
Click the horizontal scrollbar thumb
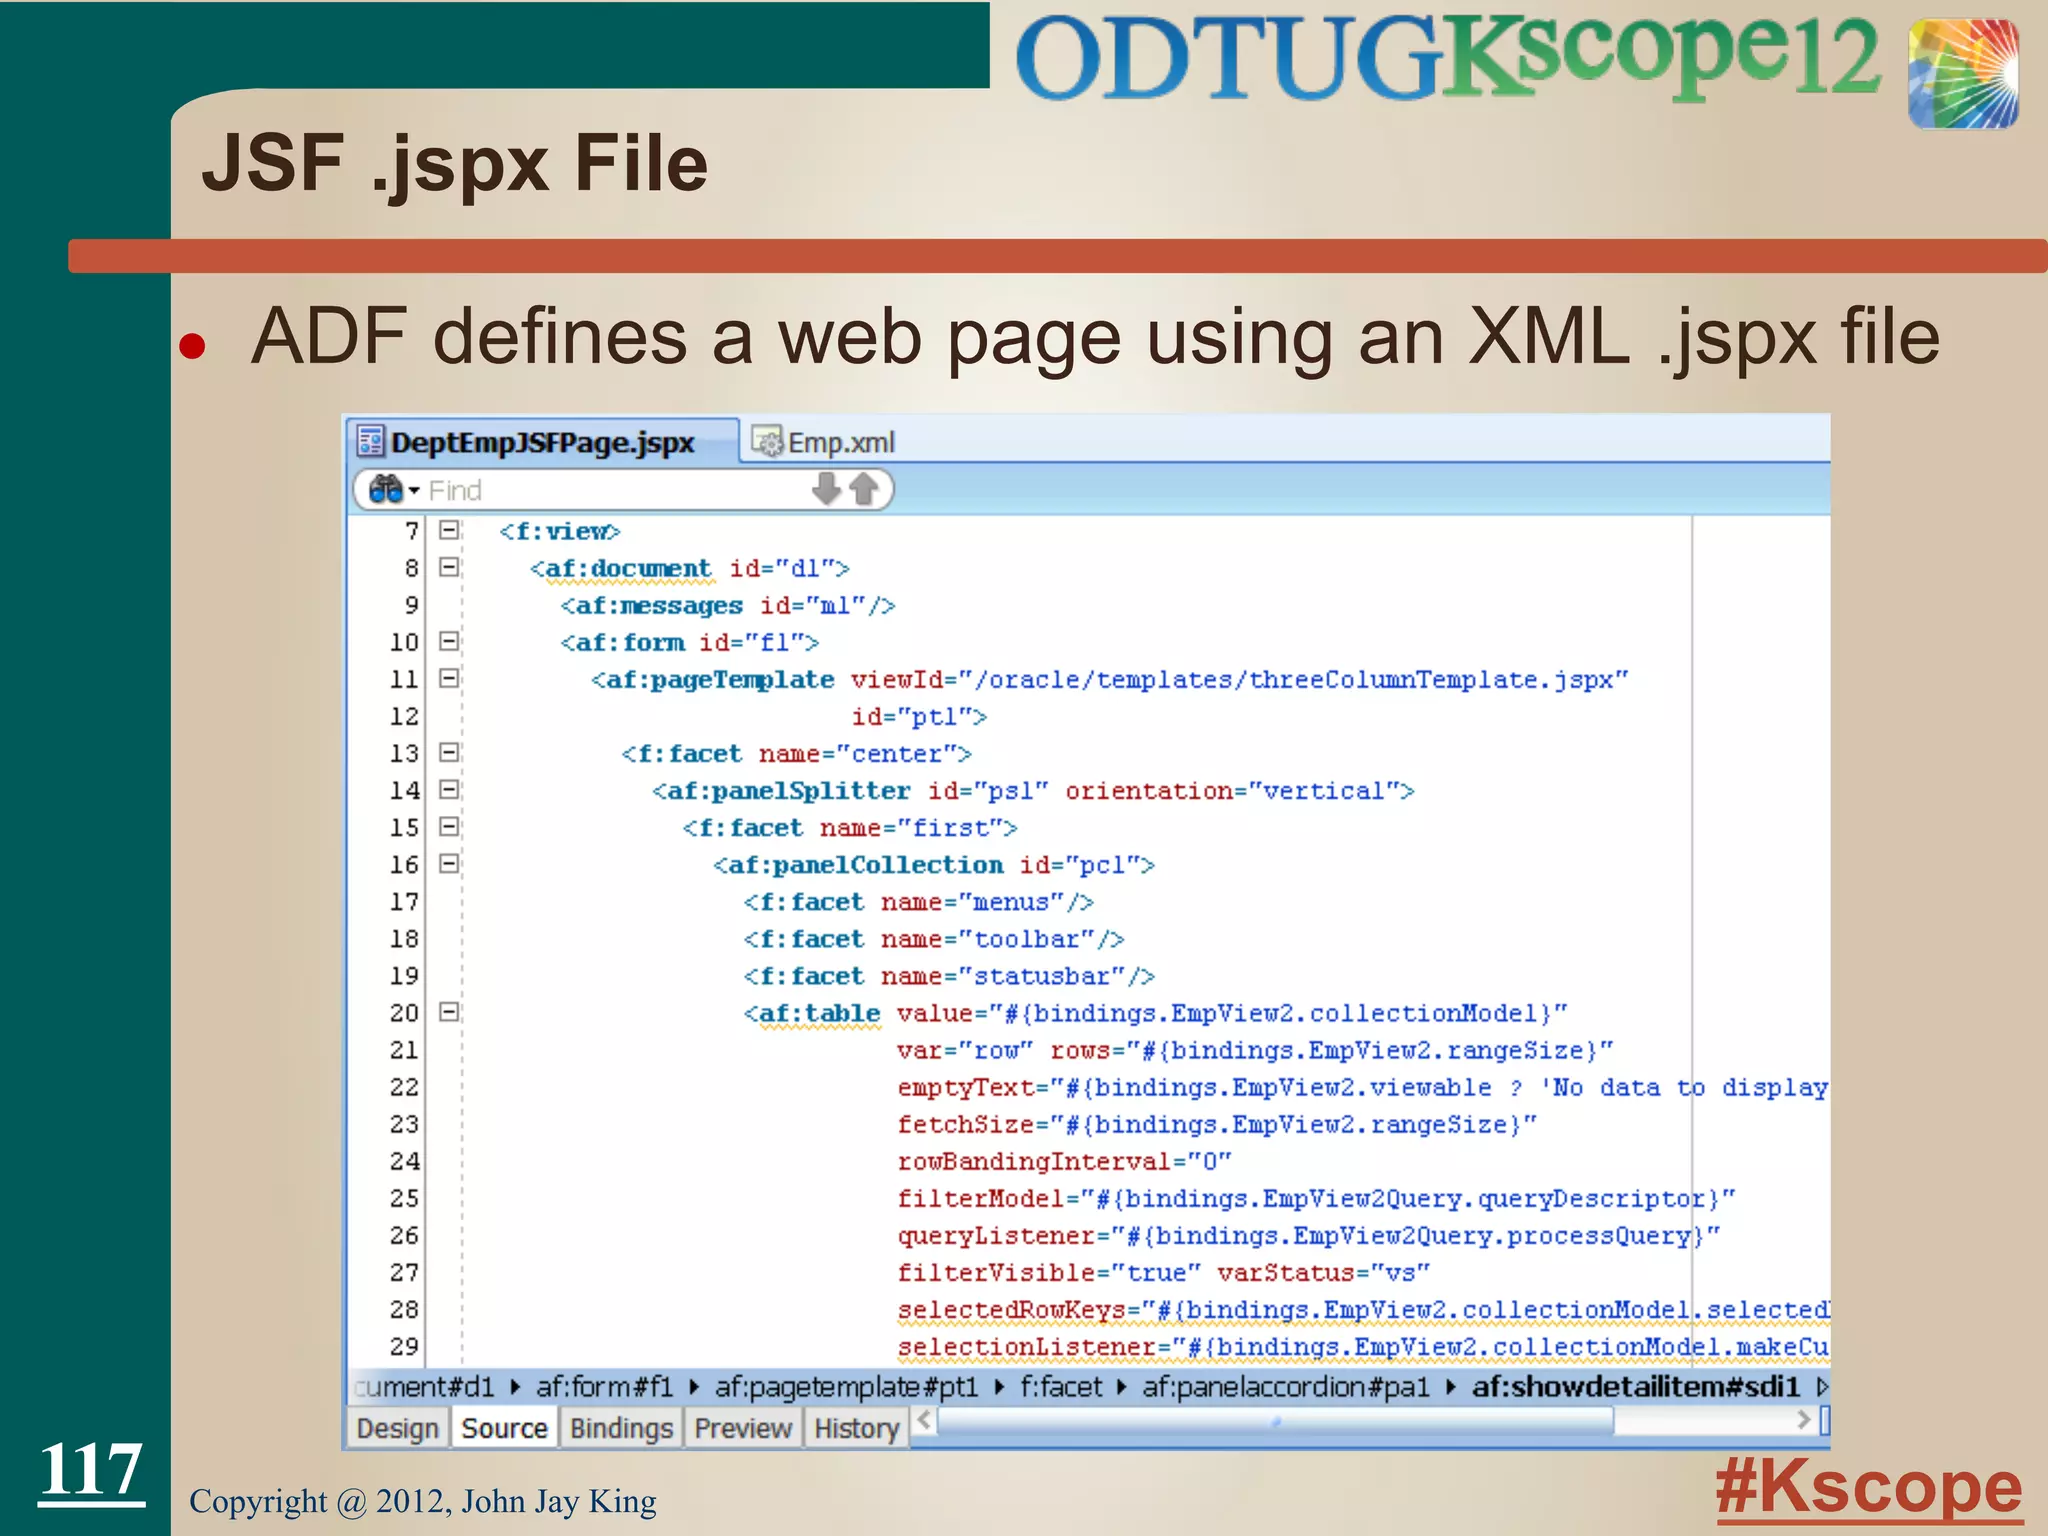[1276, 1420]
